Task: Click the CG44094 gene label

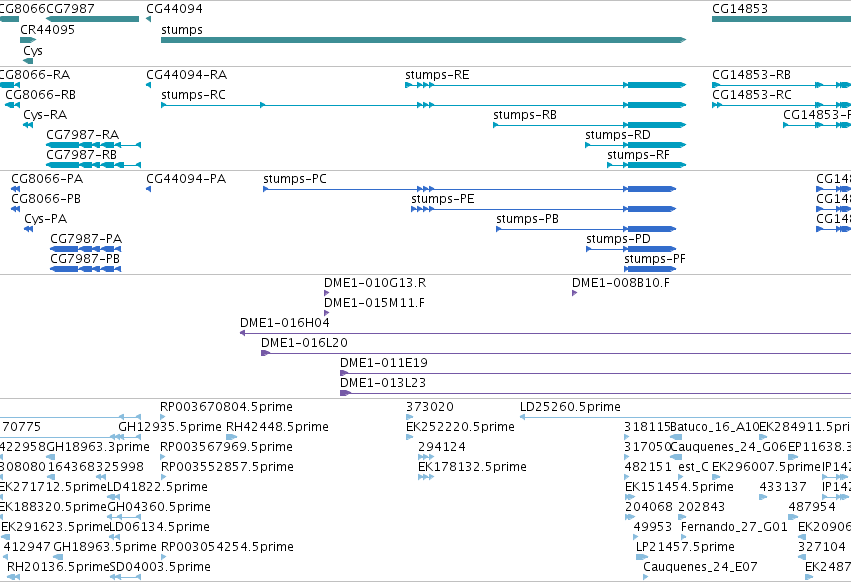Action: point(174,9)
